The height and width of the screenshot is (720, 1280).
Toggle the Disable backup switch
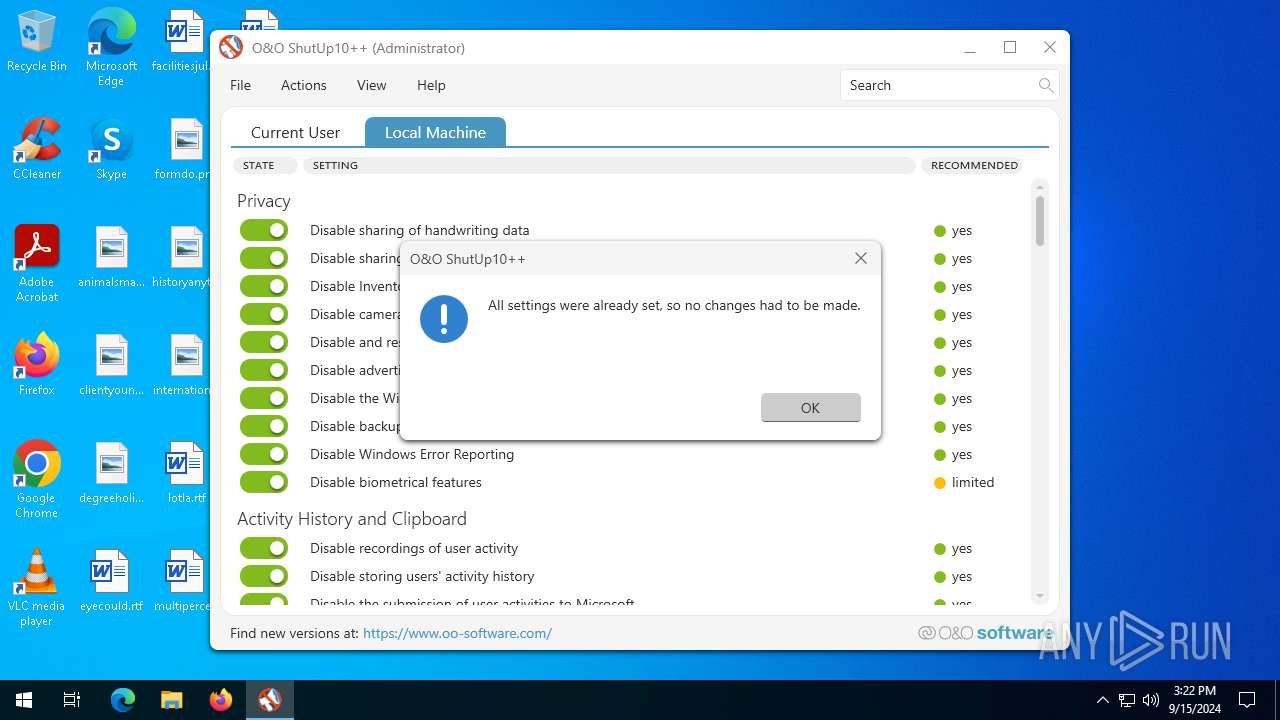tap(264, 426)
